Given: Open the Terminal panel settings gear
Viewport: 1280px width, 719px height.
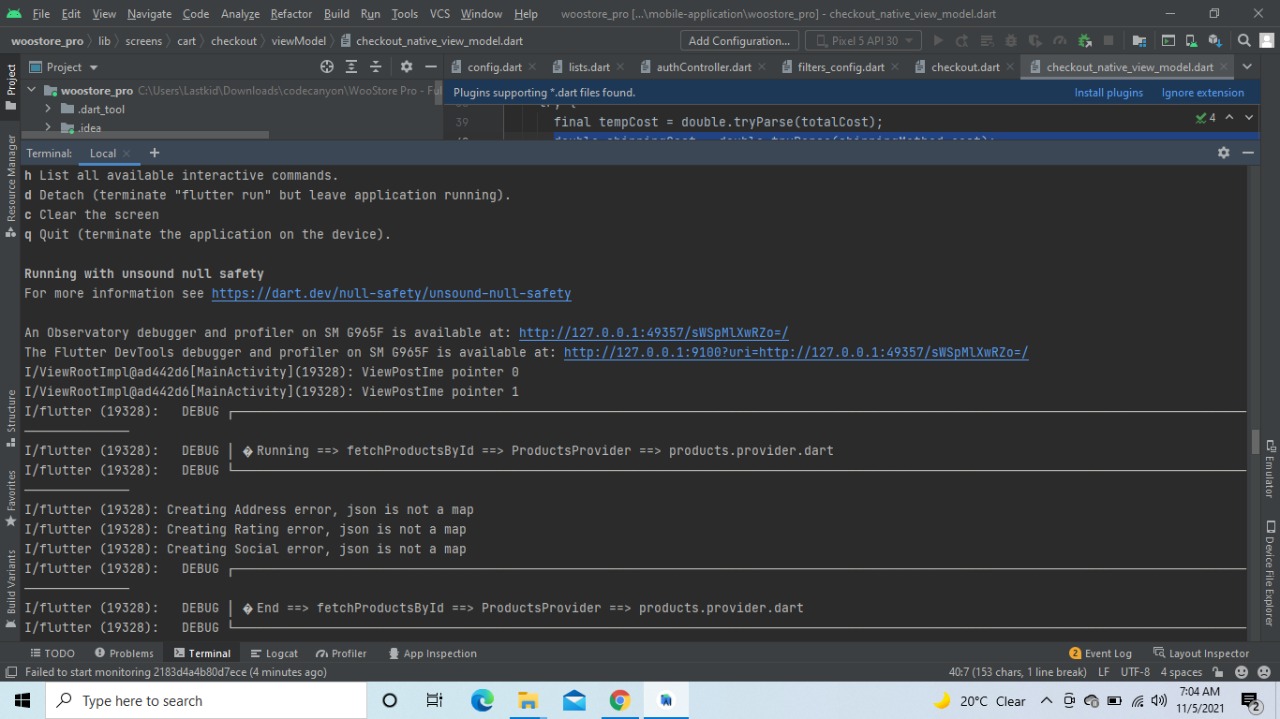Looking at the screenshot, I should tap(1223, 153).
